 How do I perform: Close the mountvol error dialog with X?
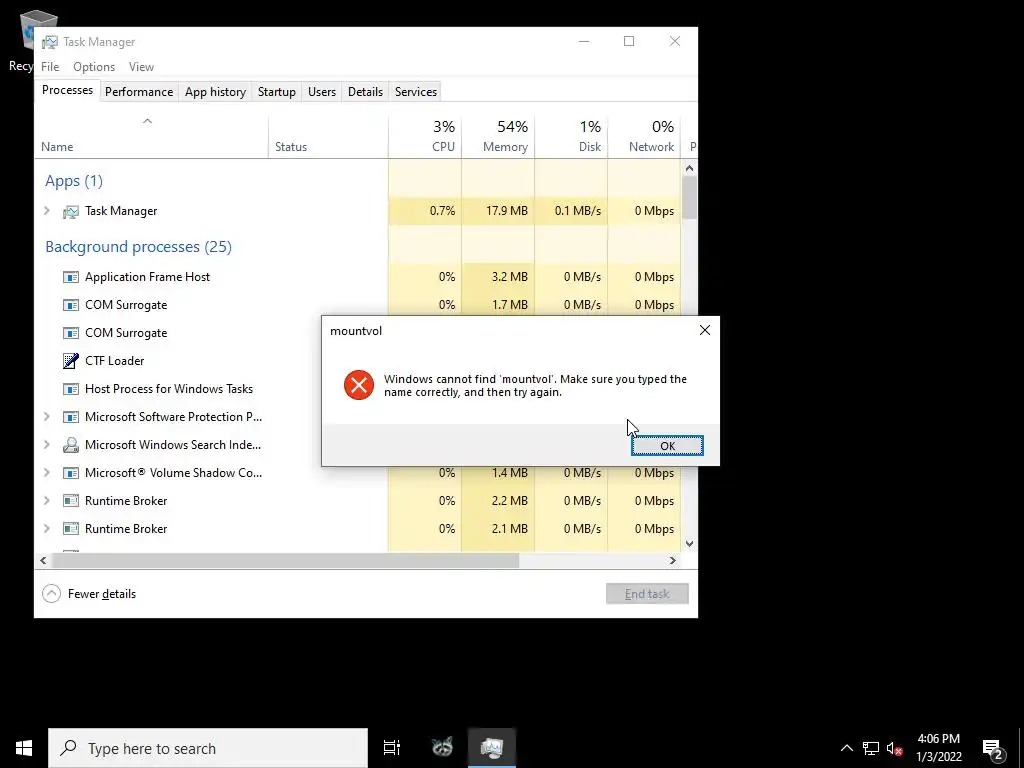coord(705,330)
